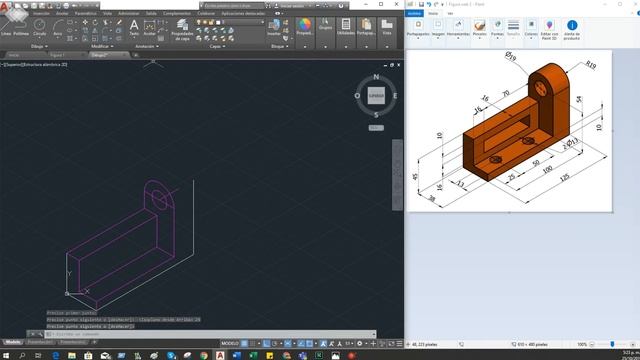Toggle polar tracking in status bar
640x360 pixels.
click(x=274, y=344)
